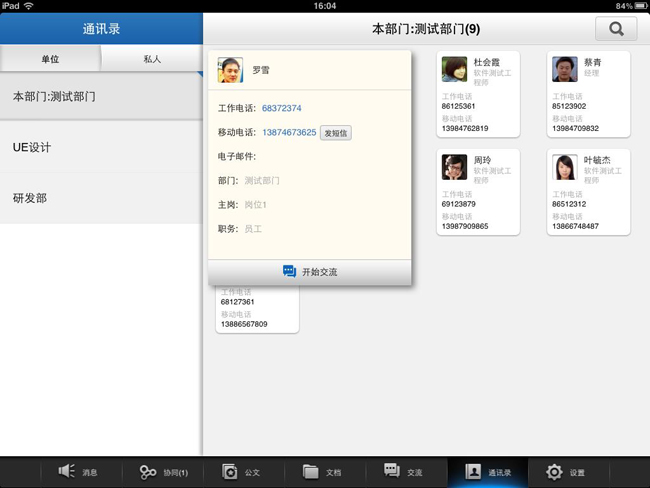Click 开始交流 to start chatting

pos(310,272)
